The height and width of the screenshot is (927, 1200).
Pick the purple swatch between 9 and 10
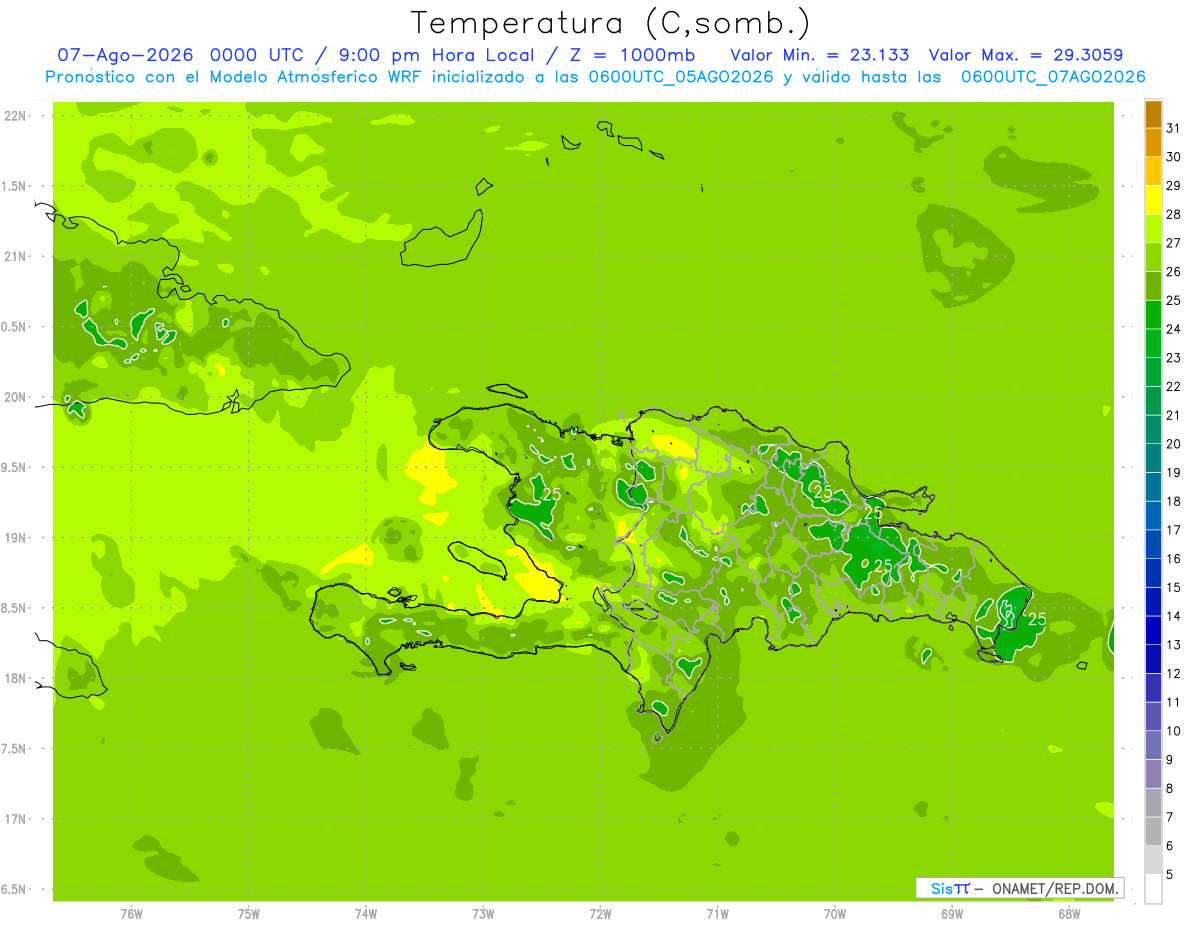[1153, 746]
